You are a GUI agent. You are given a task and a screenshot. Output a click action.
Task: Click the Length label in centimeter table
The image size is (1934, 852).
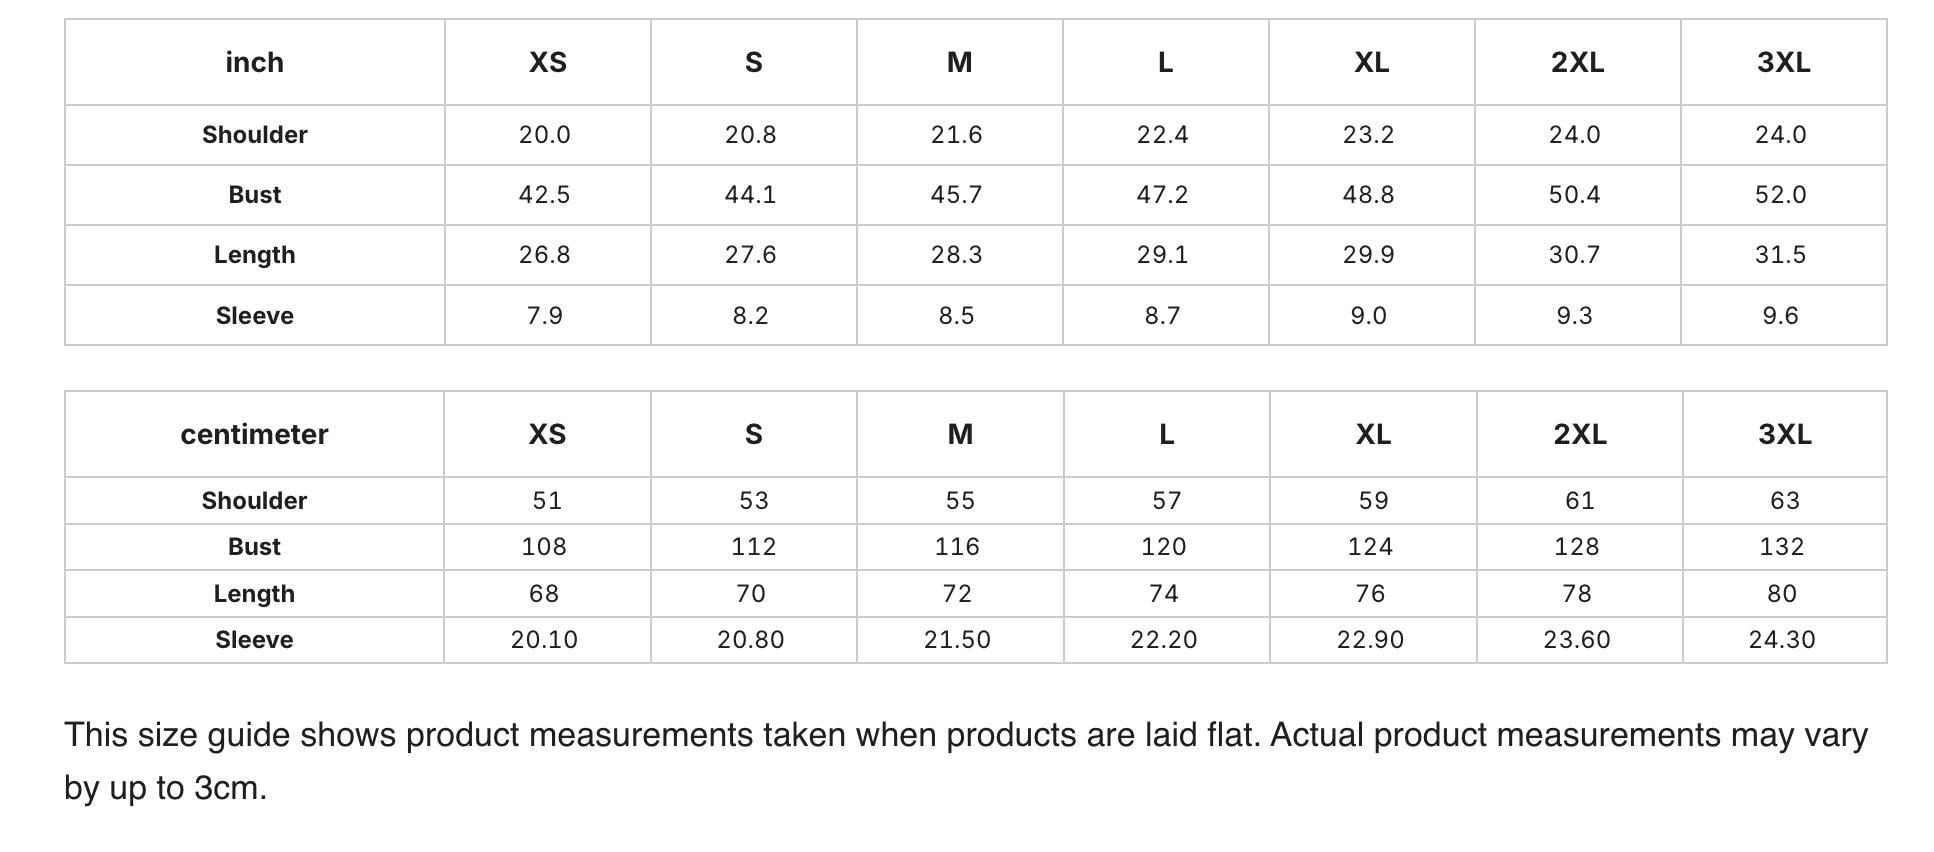pyautogui.click(x=254, y=593)
